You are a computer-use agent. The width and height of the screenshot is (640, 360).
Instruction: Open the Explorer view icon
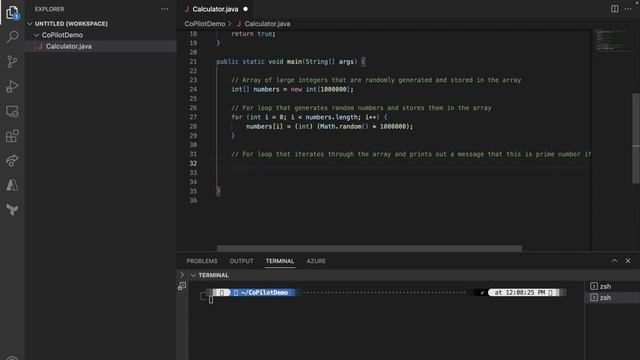(x=12, y=12)
